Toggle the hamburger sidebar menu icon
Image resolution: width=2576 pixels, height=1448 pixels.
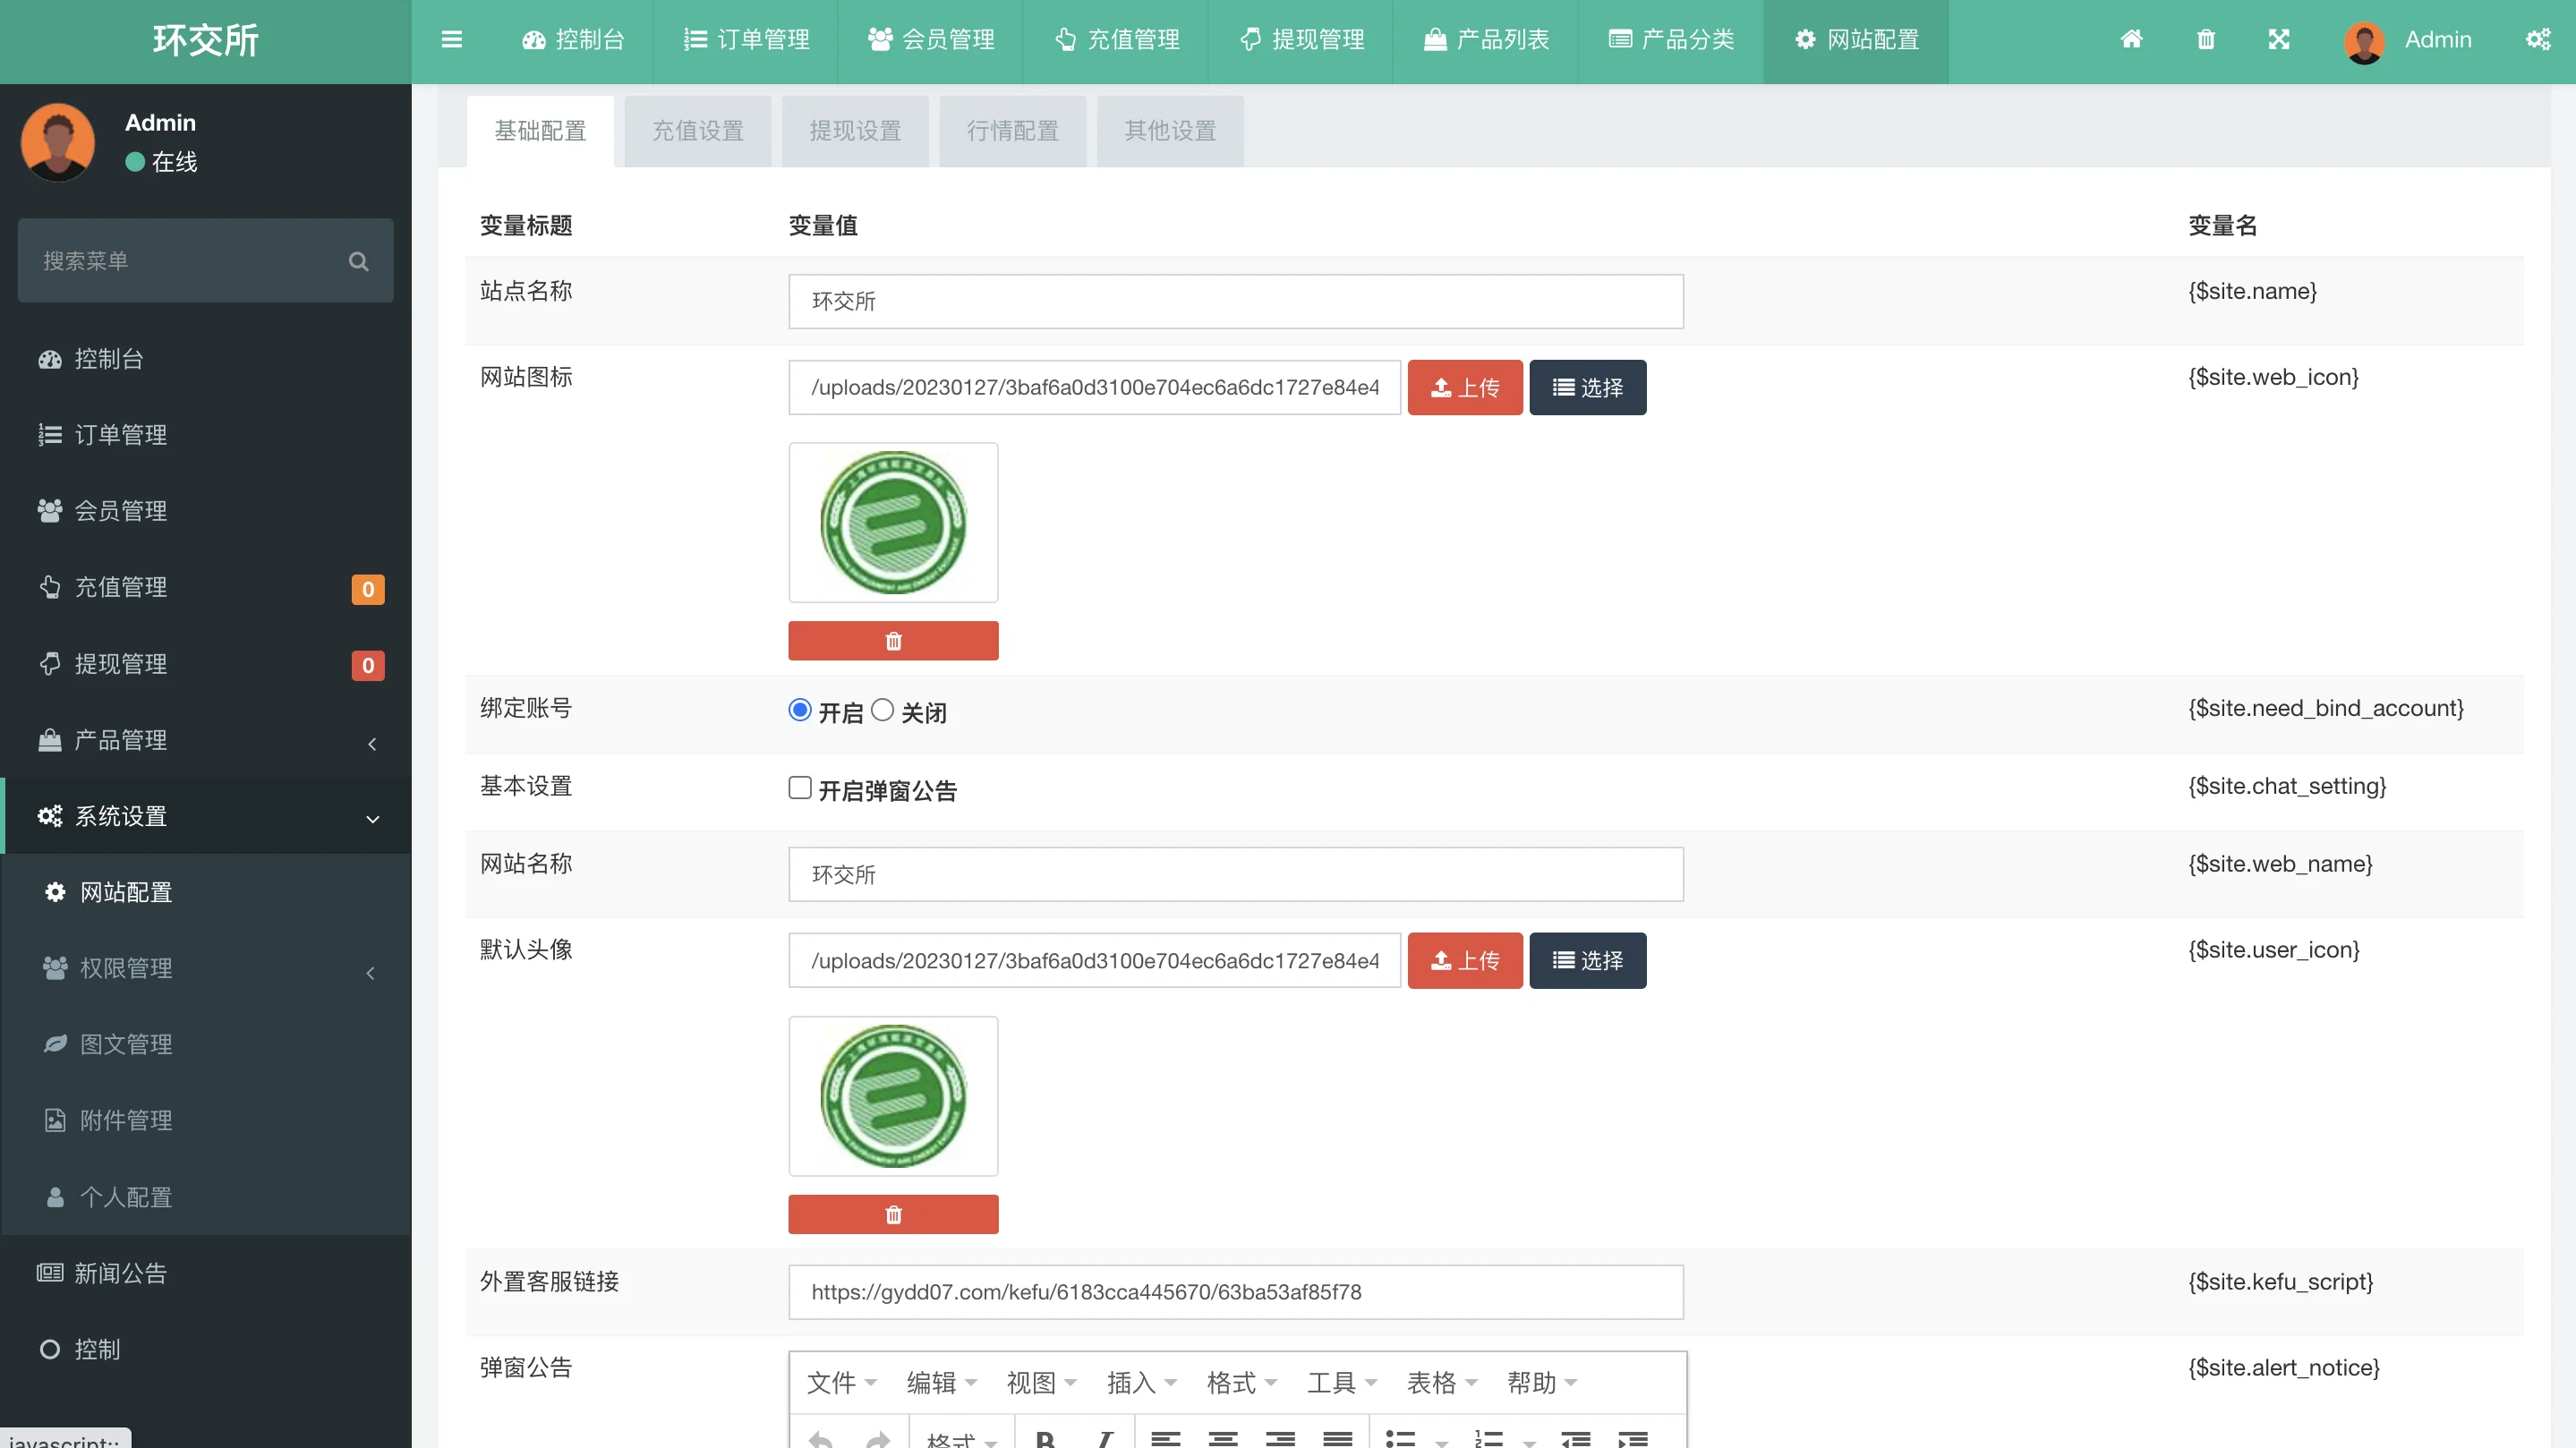(452, 40)
